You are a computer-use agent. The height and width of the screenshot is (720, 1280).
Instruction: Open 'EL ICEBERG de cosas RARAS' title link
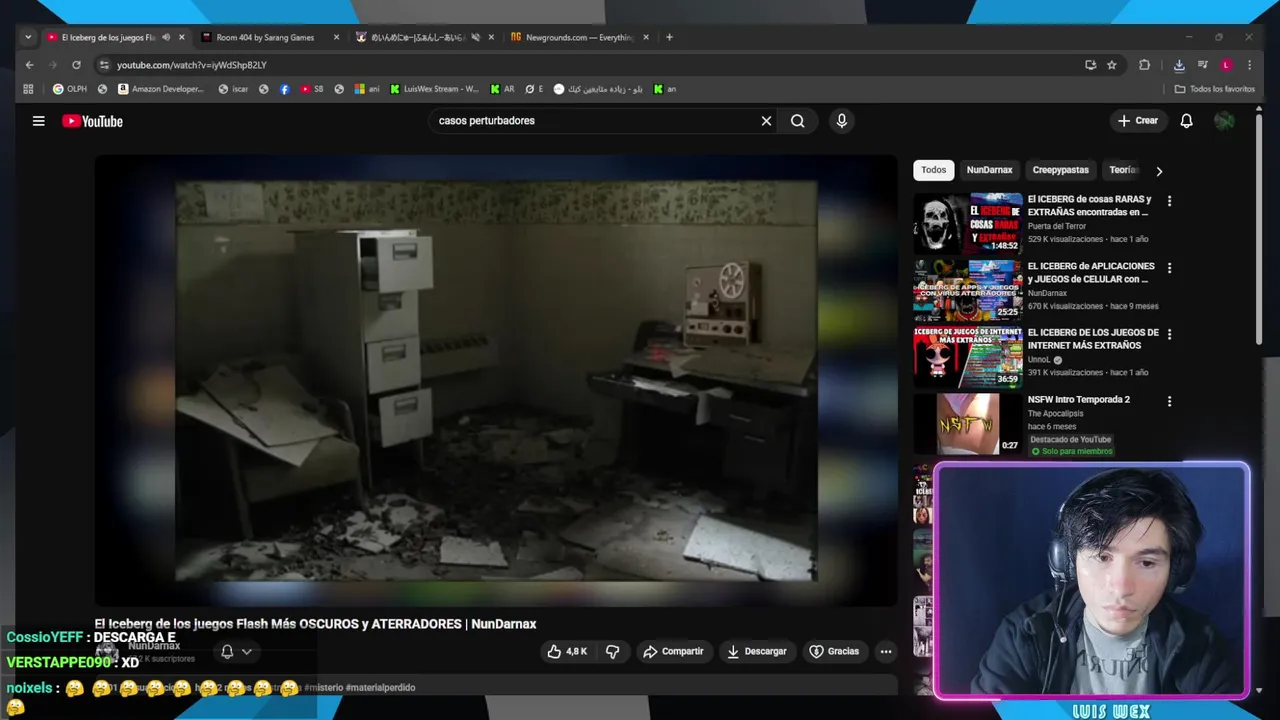click(1089, 205)
